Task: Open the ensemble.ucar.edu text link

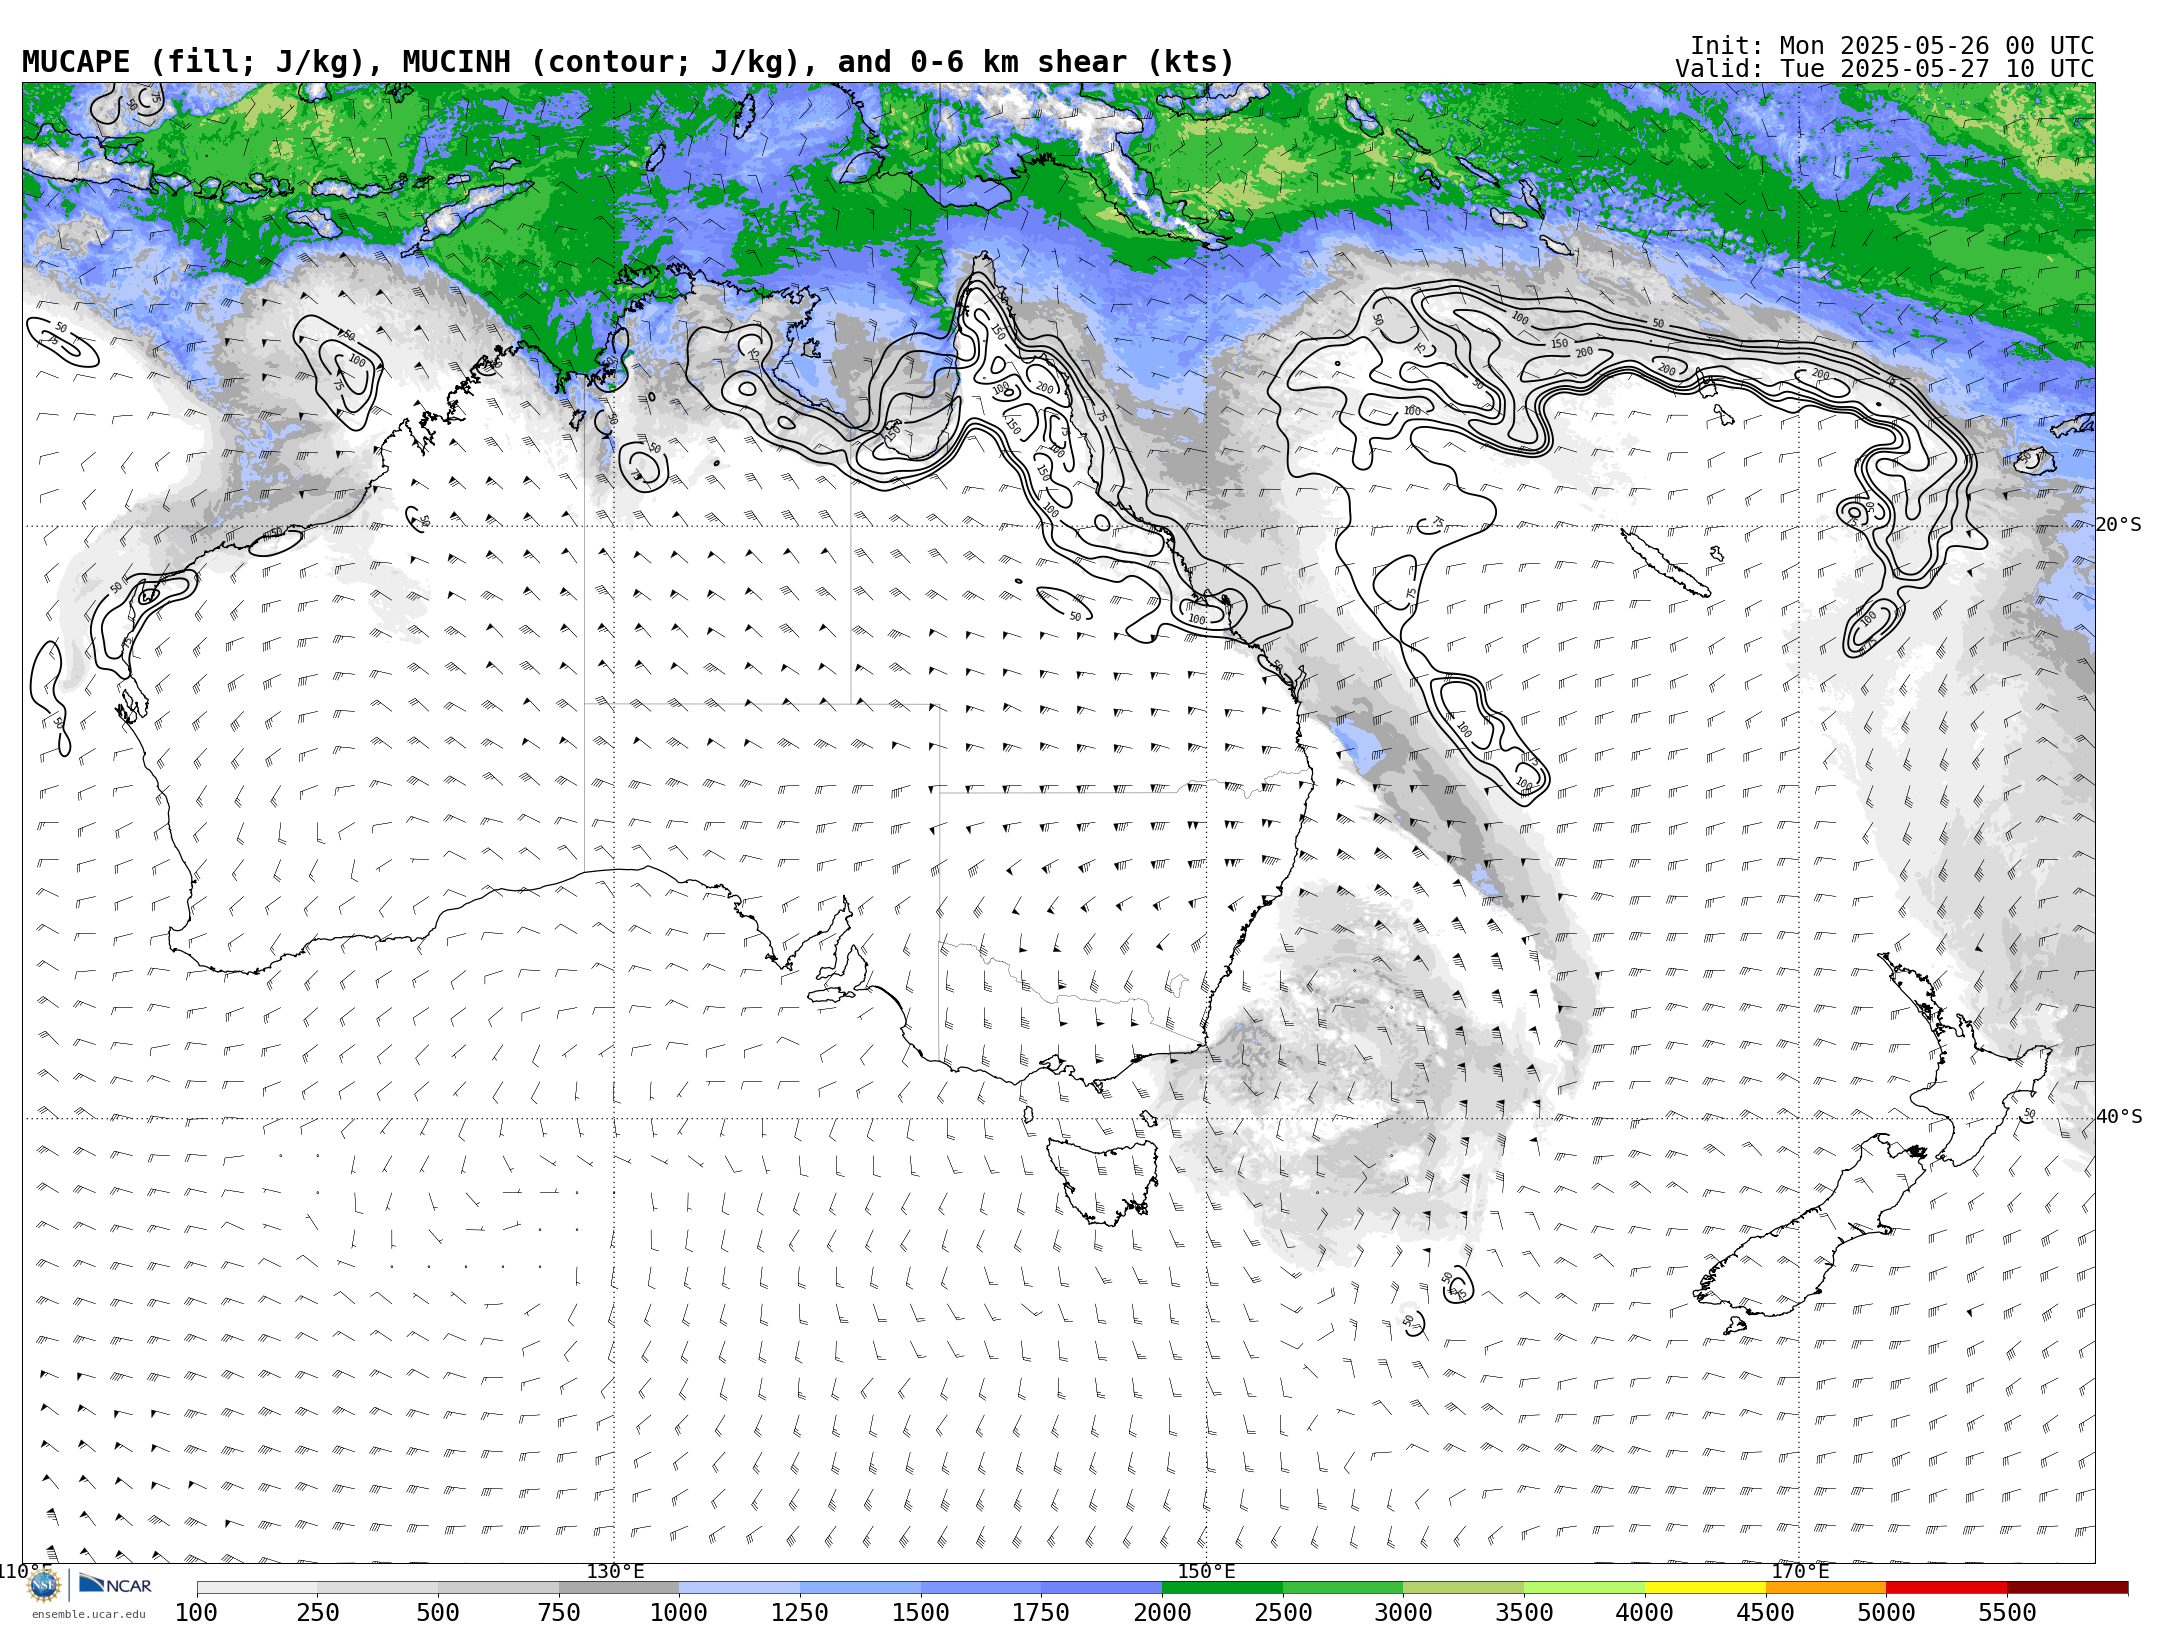Action: pyautogui.click(x=88, y=1614)
